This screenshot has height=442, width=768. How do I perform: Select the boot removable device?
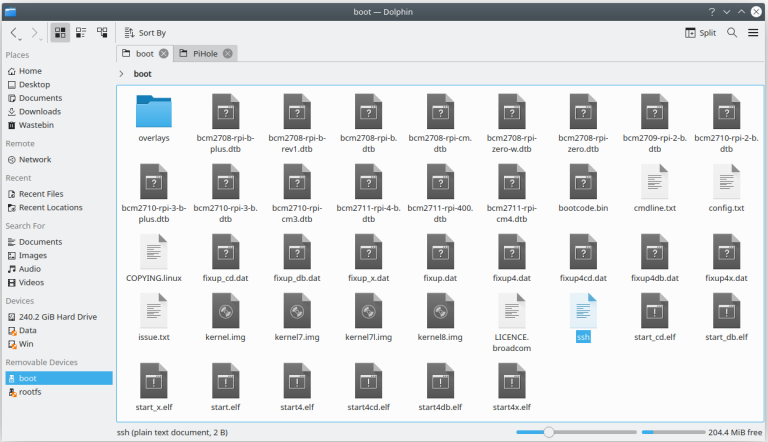(59, 378)
